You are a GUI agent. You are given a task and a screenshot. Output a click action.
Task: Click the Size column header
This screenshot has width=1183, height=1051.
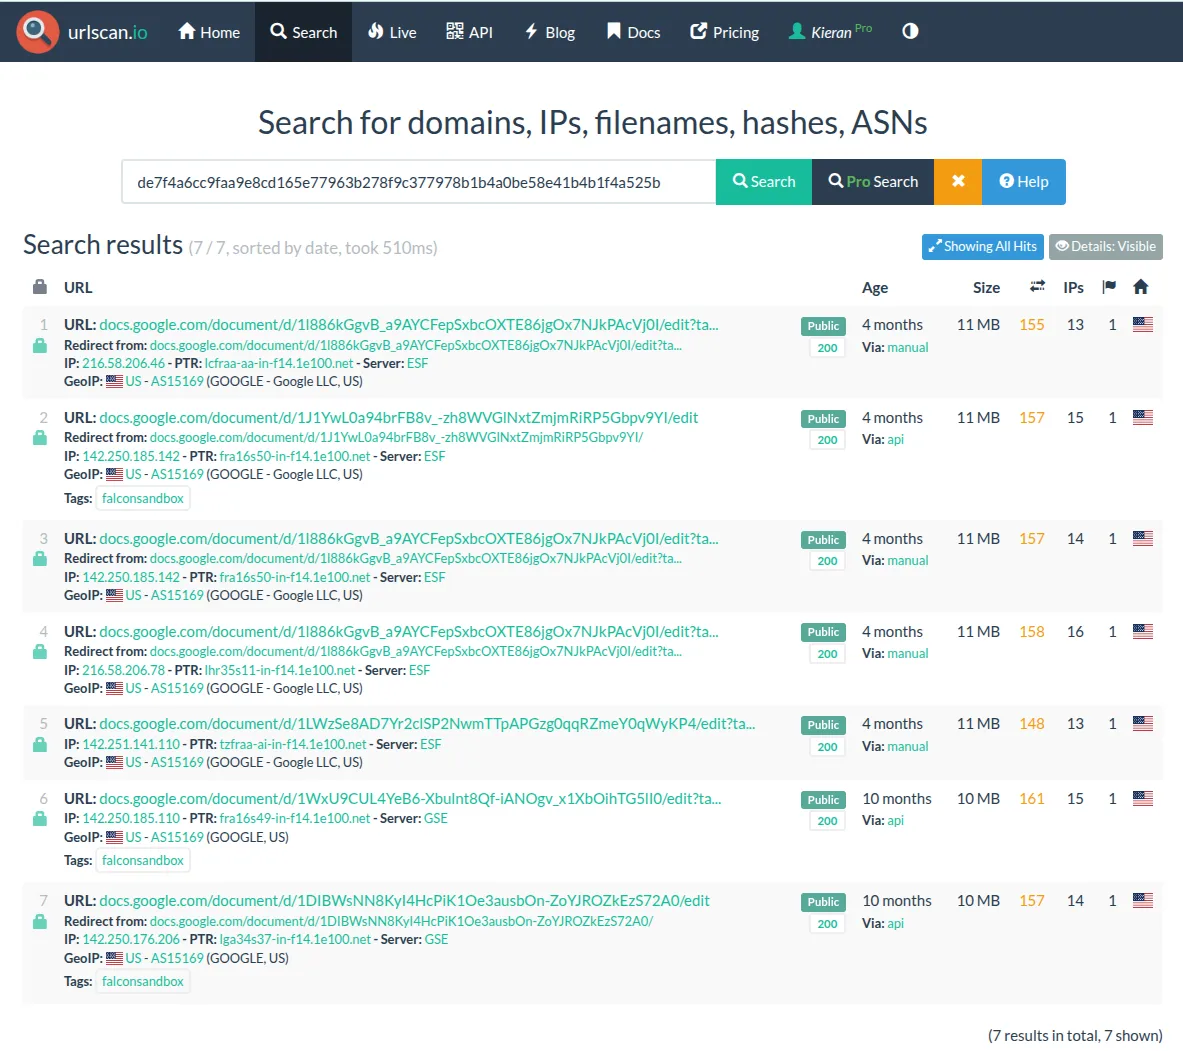point(986,287)
